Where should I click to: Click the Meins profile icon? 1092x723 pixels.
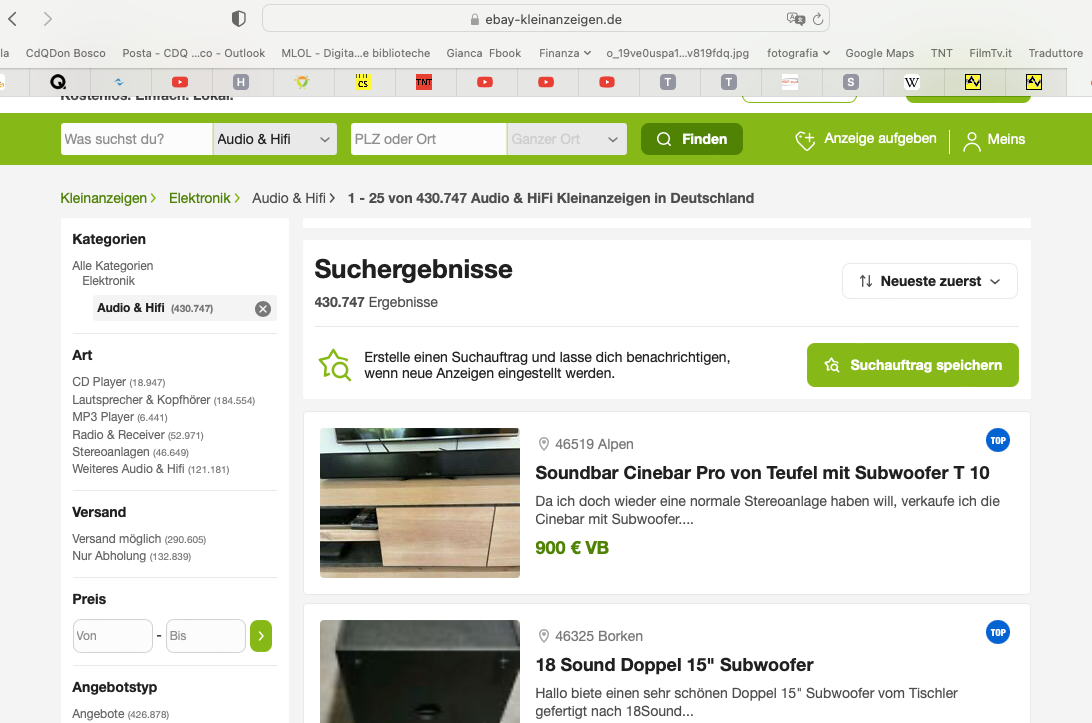971,141
